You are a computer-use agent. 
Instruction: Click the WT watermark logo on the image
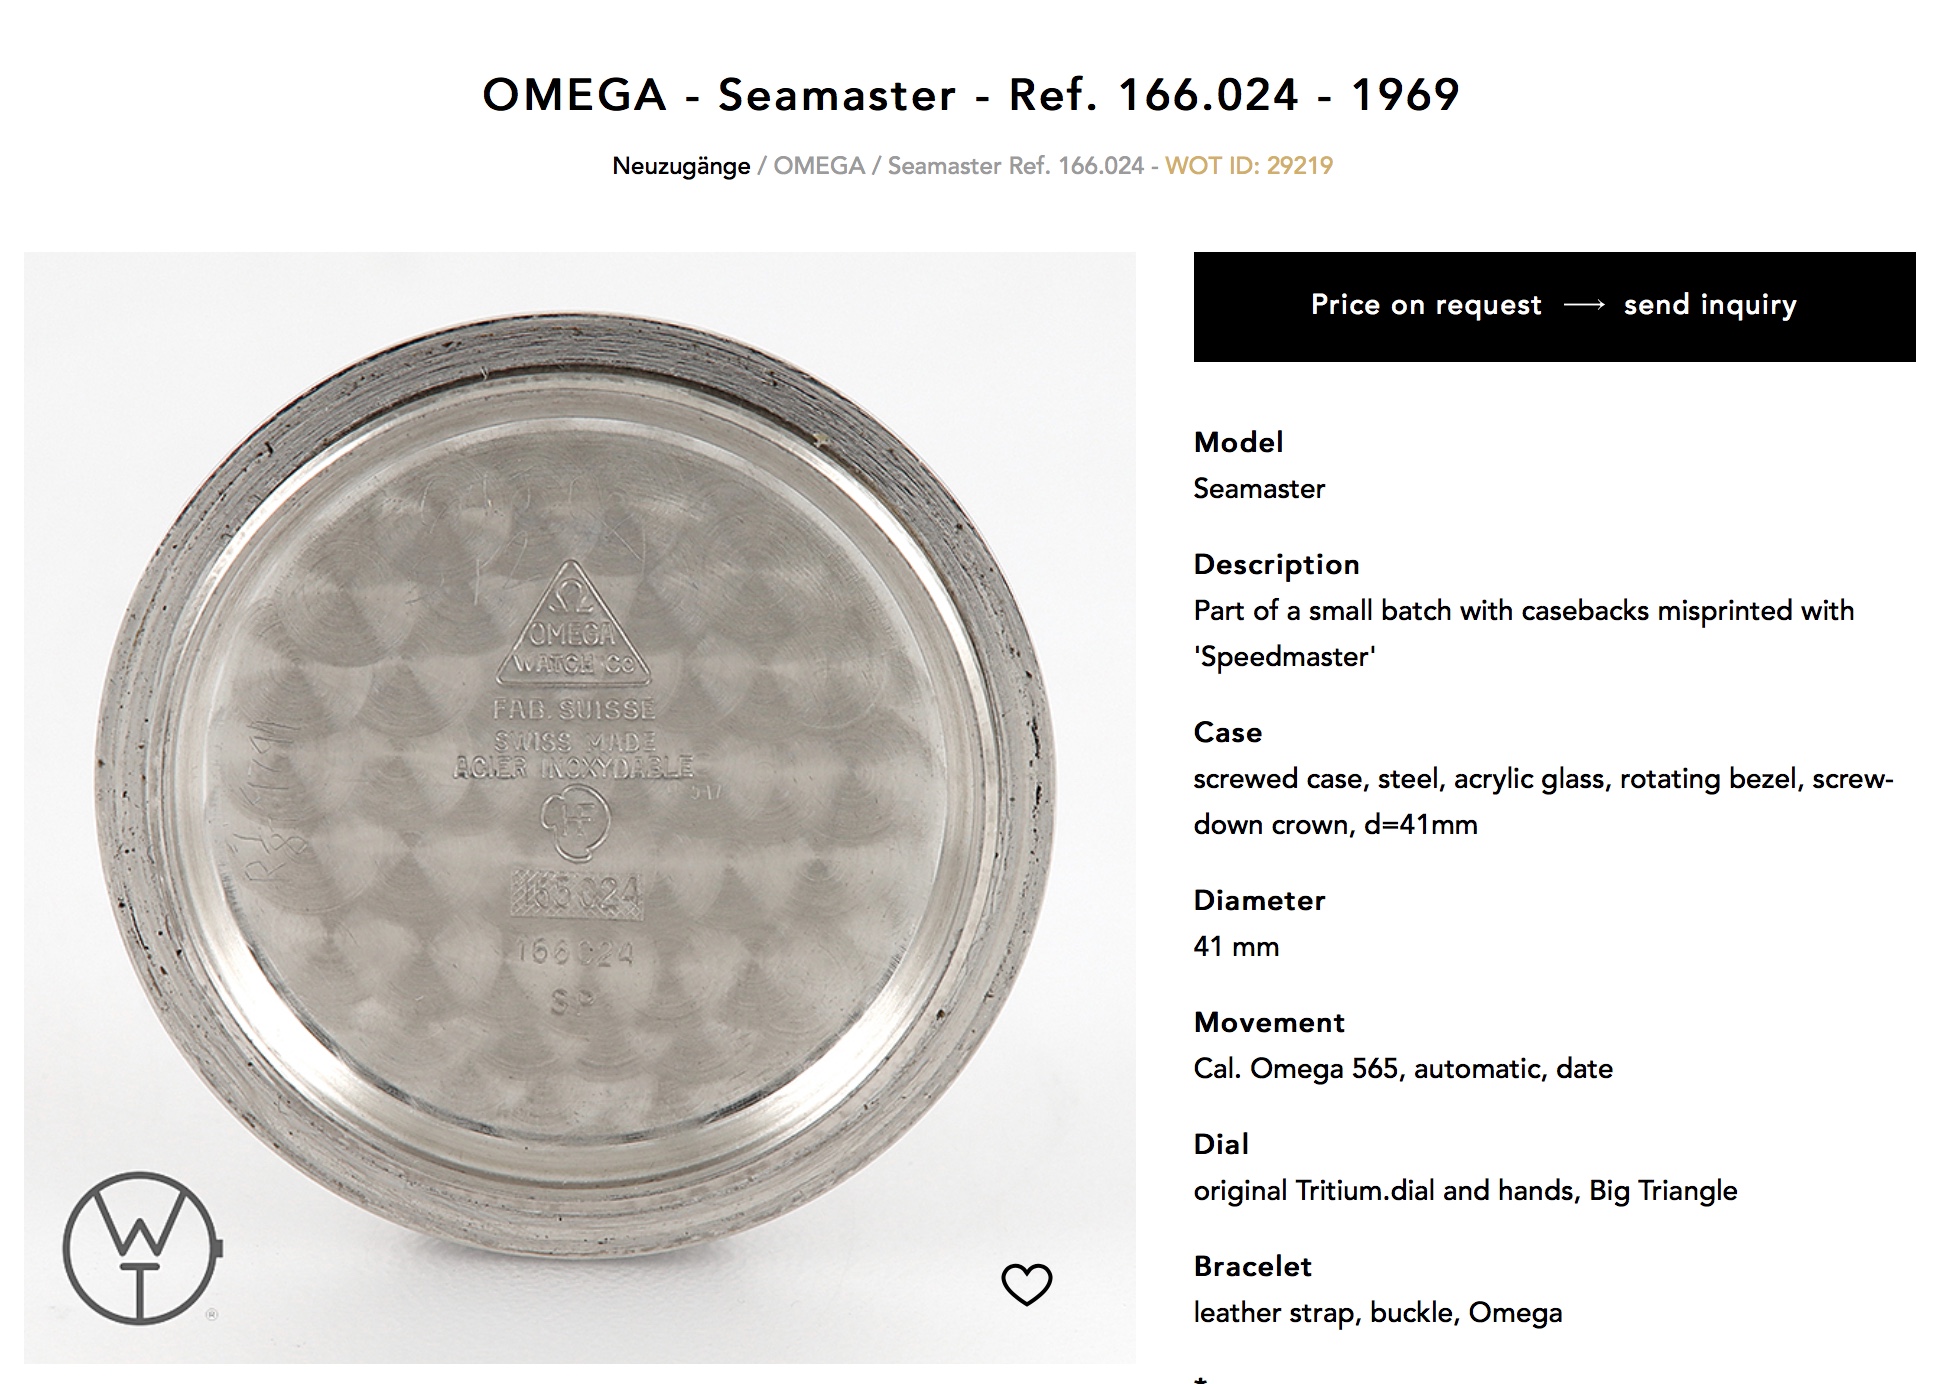tap(141, 1248)
